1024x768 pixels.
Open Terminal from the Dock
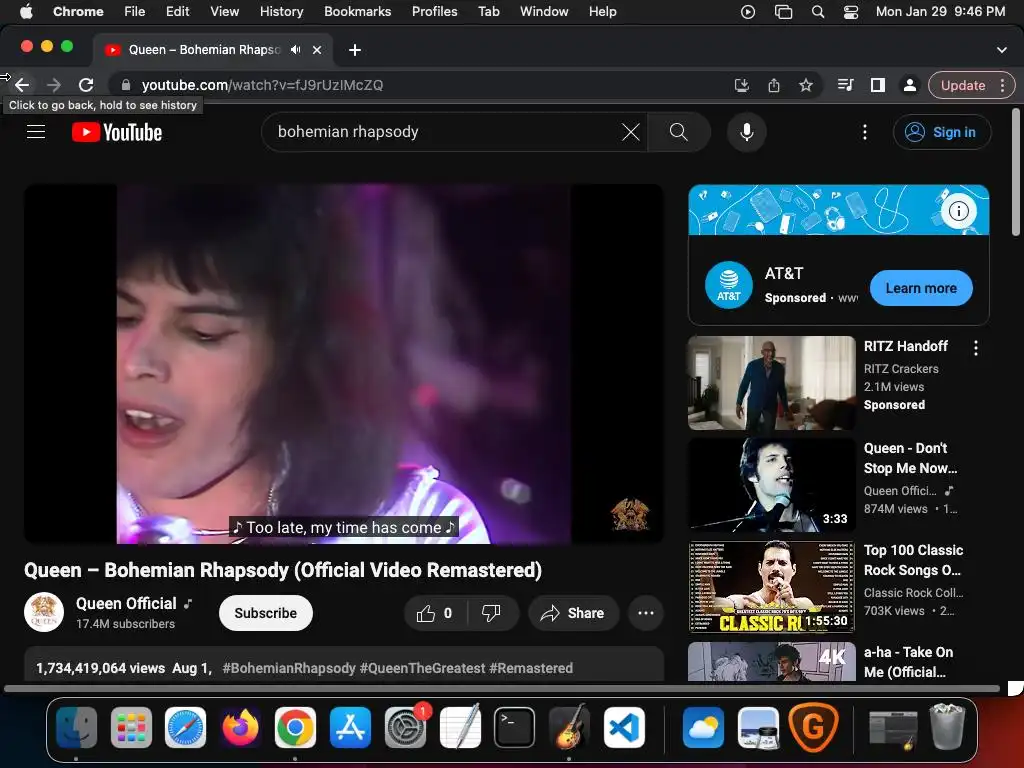point(514,727)
